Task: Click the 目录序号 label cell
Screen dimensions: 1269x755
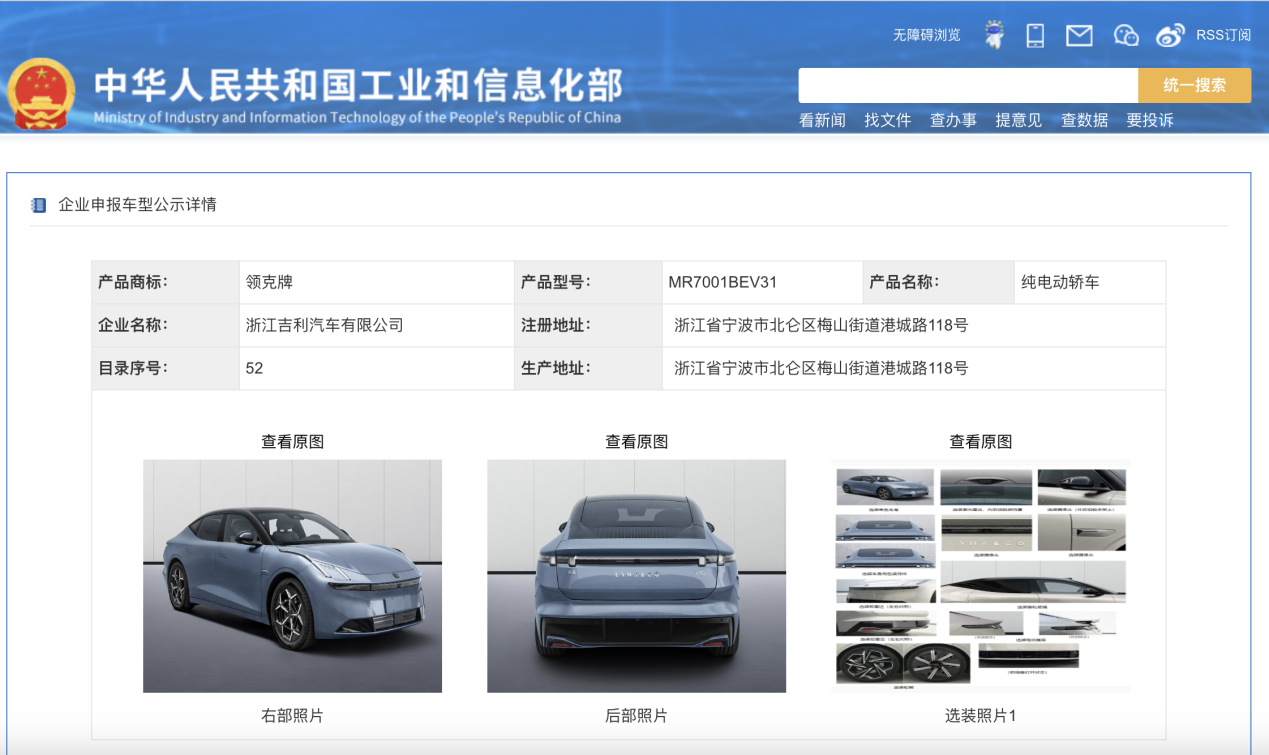Action: pyautogui.click(x=165, y=368)
